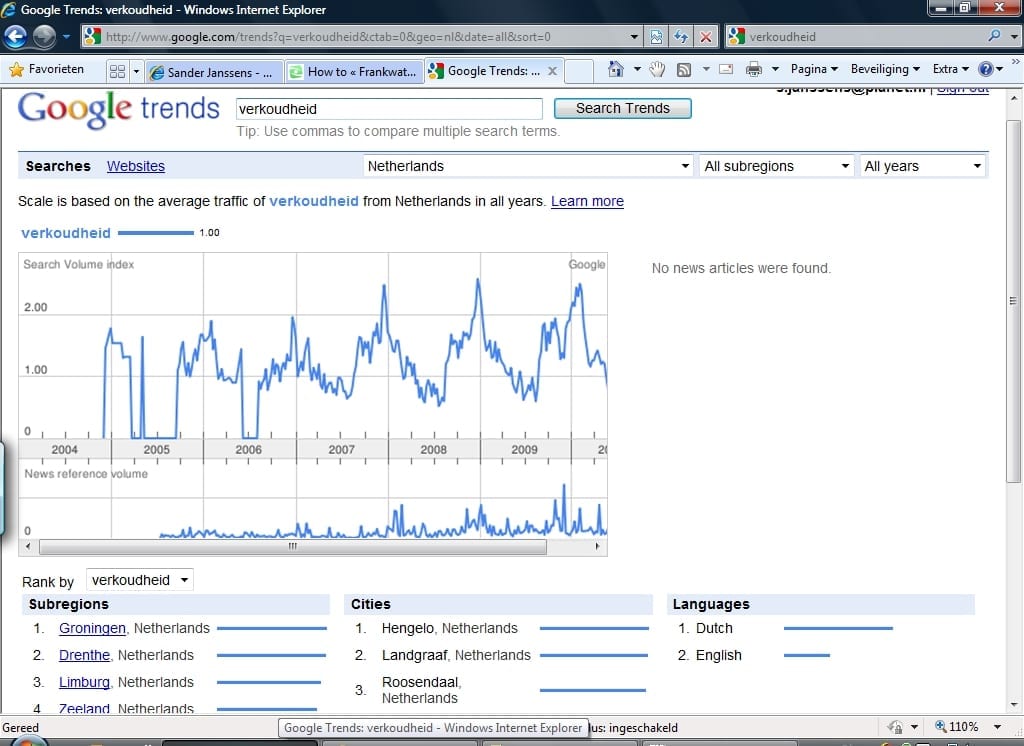Click the Favorieten star button

tap(47, 70)
